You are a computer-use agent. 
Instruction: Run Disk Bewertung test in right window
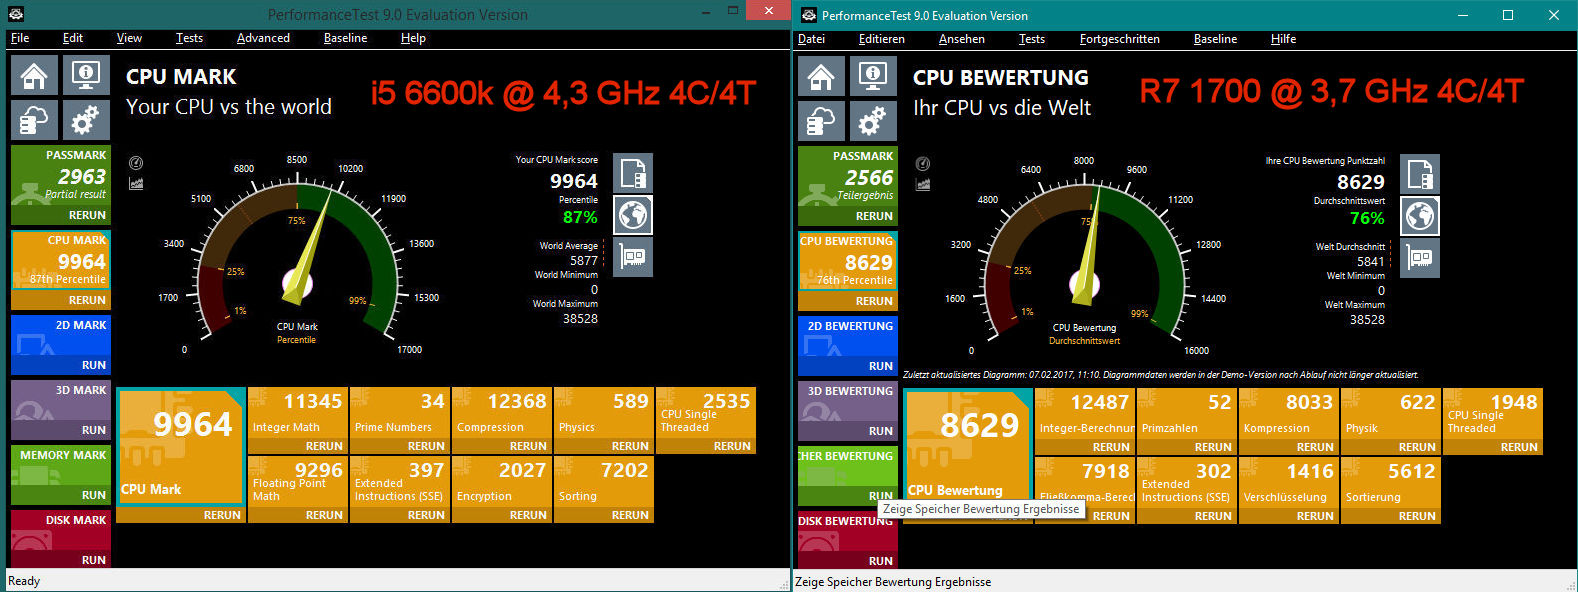881,561
